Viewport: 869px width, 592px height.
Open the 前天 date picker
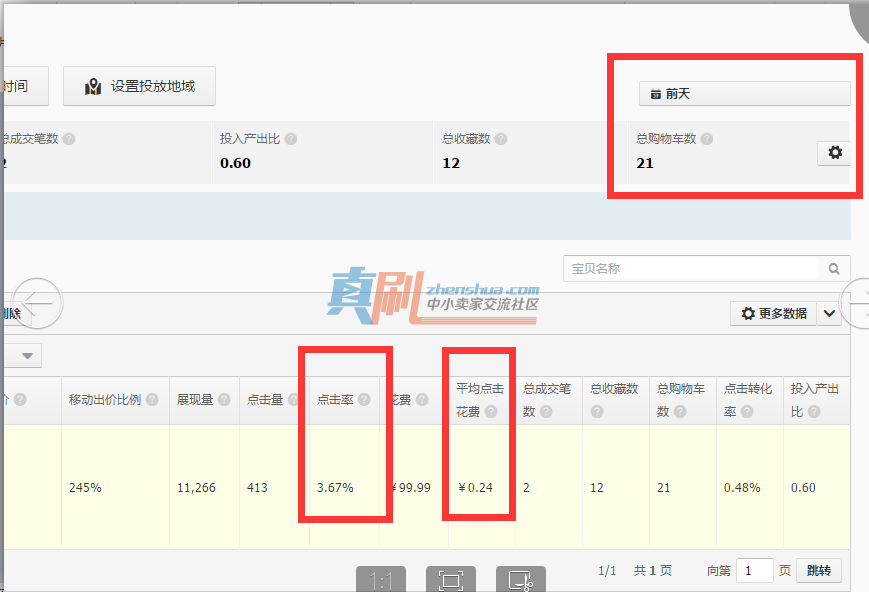click(744, 94)
